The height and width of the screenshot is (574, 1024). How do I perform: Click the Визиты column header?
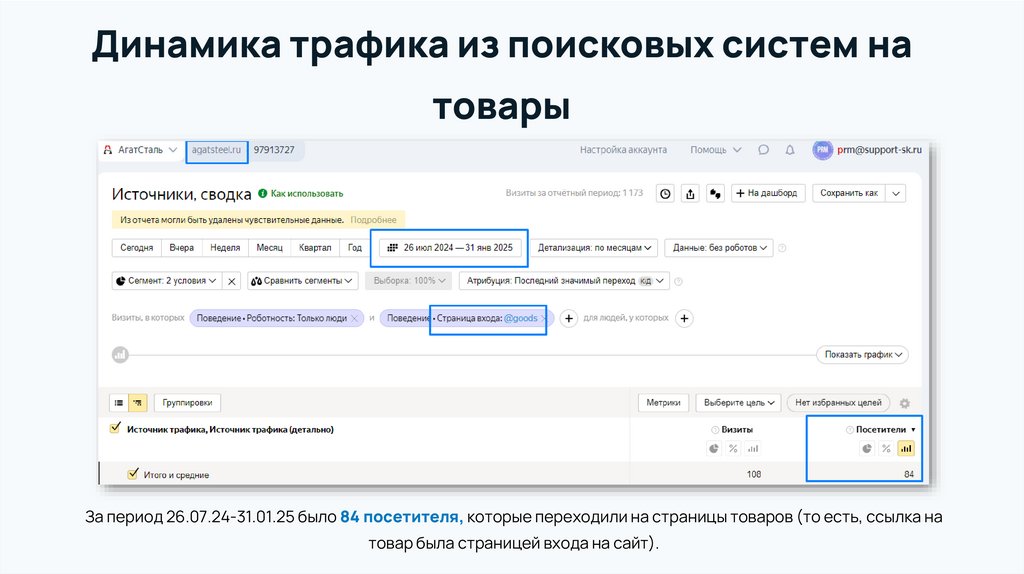pyautogui.click(x=737, y=430)
